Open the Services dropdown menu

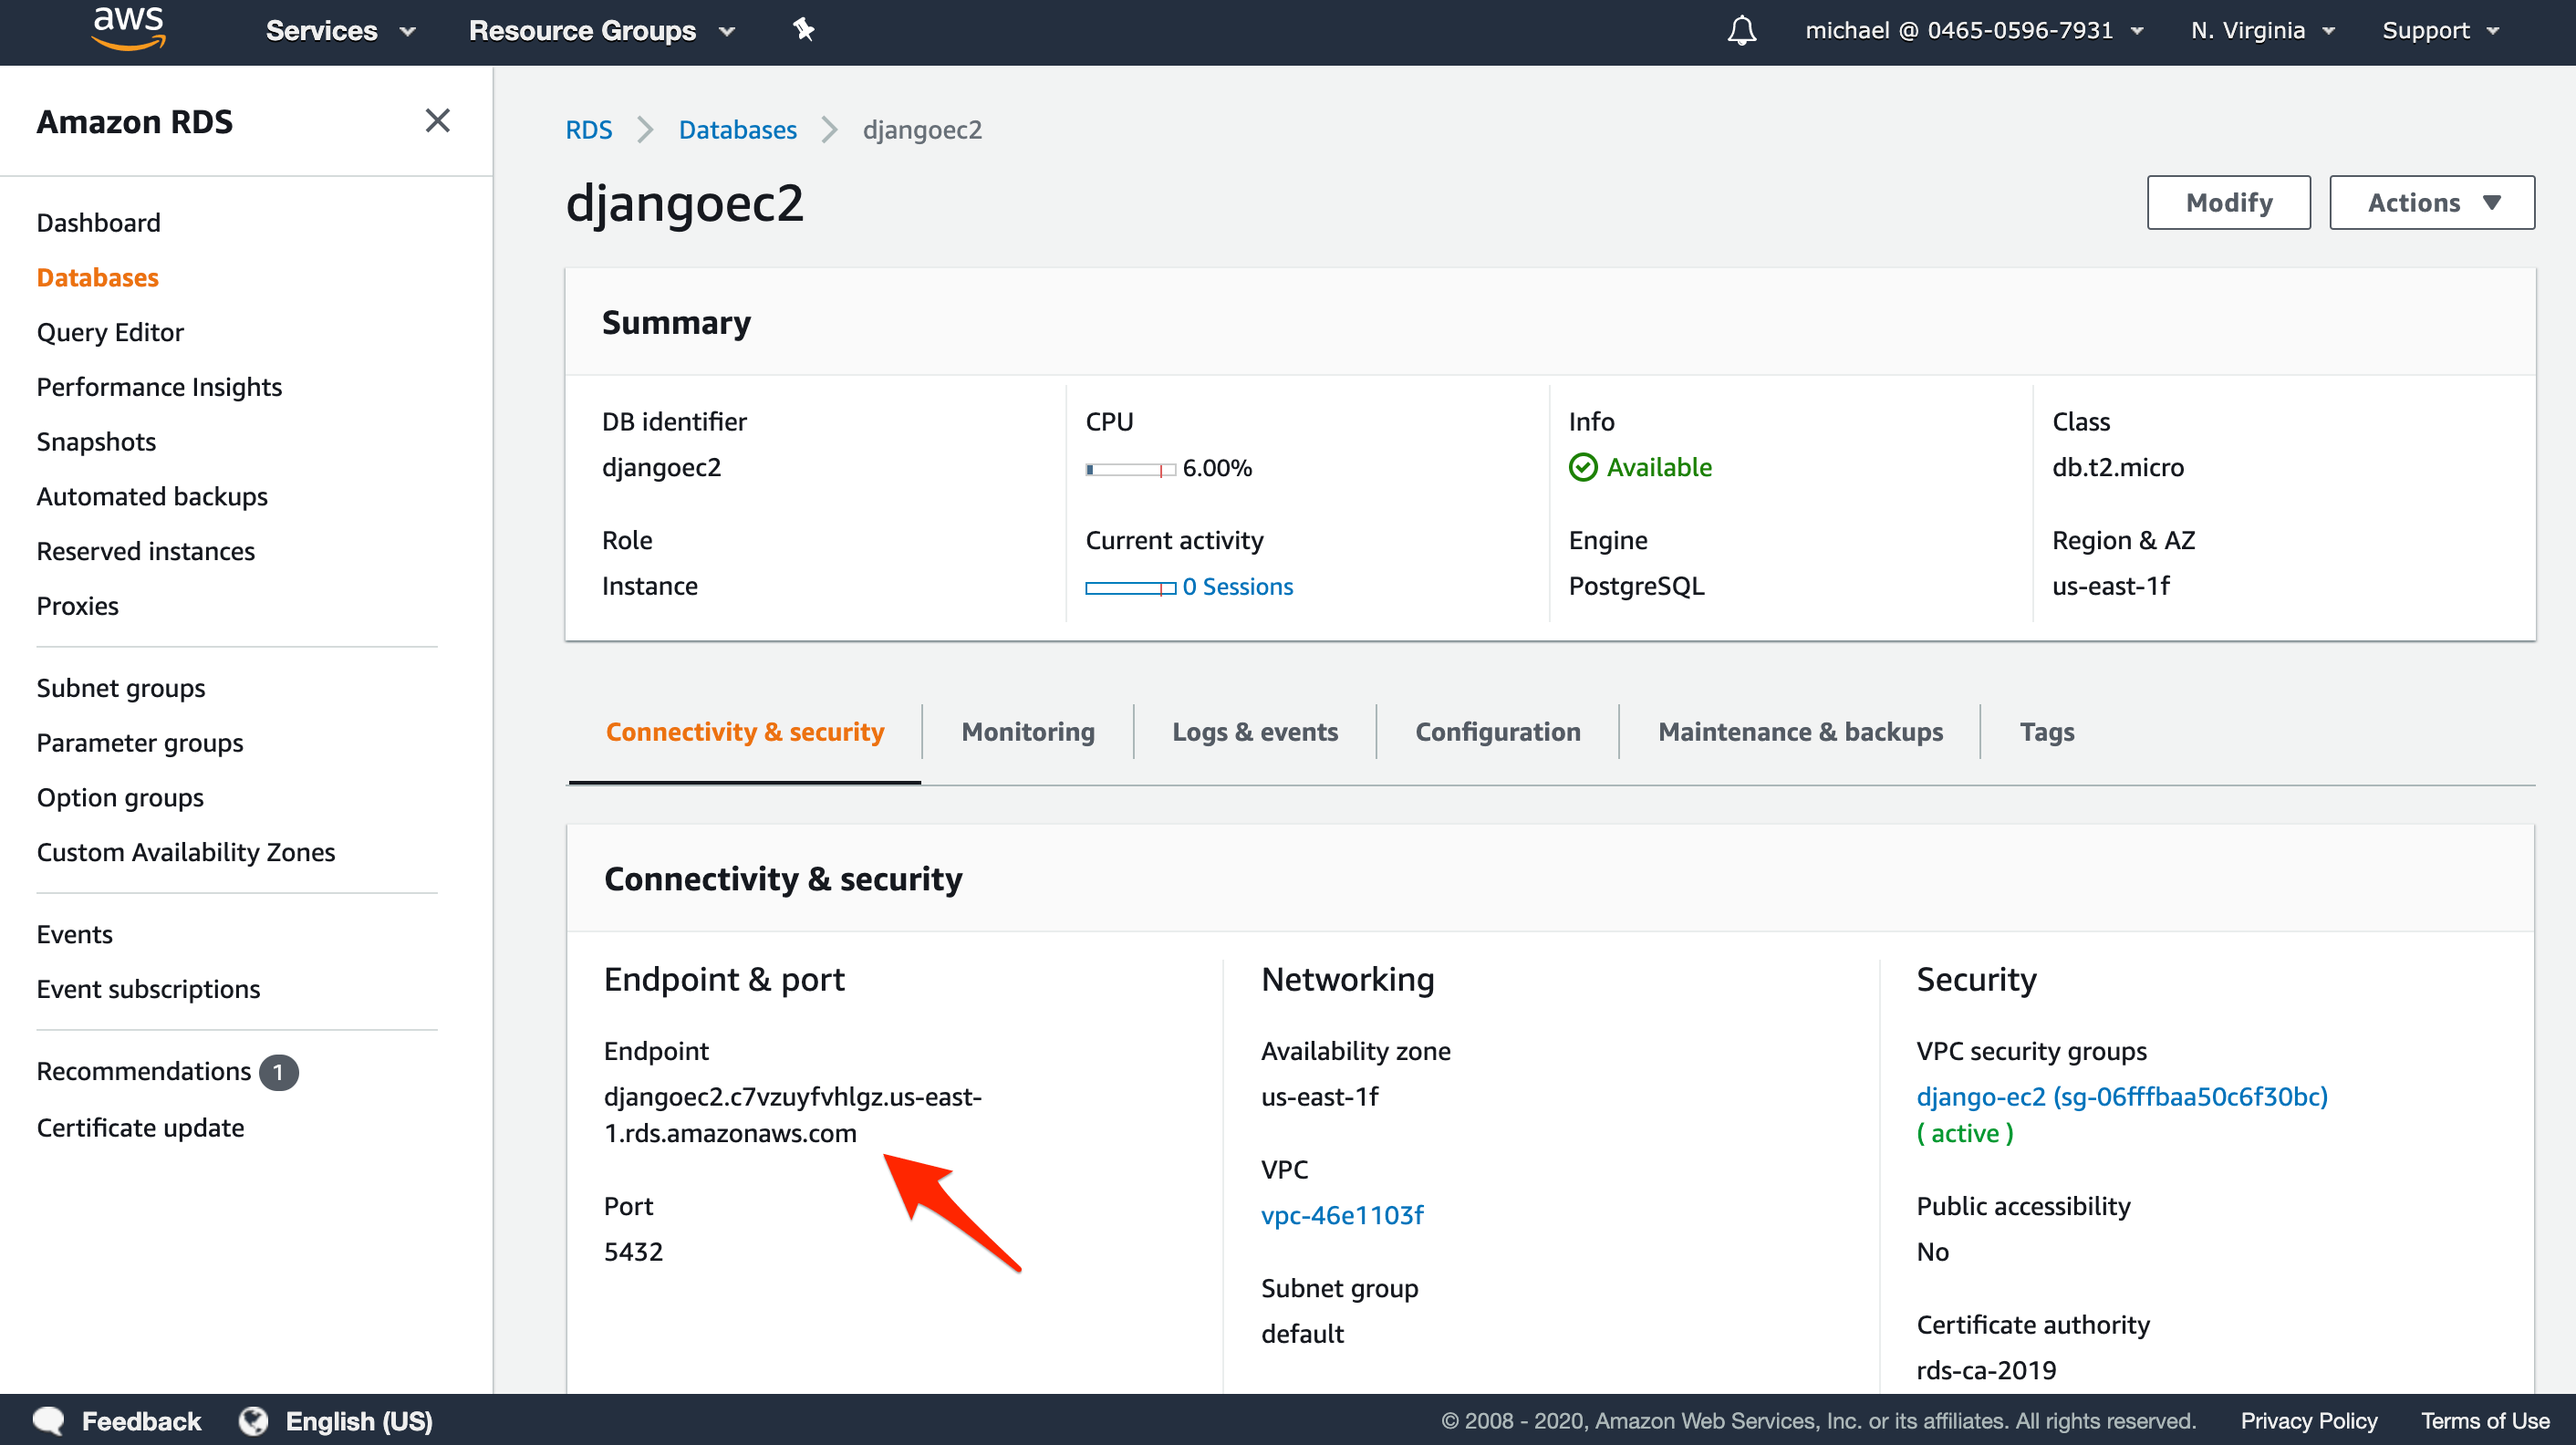point(340,31)
